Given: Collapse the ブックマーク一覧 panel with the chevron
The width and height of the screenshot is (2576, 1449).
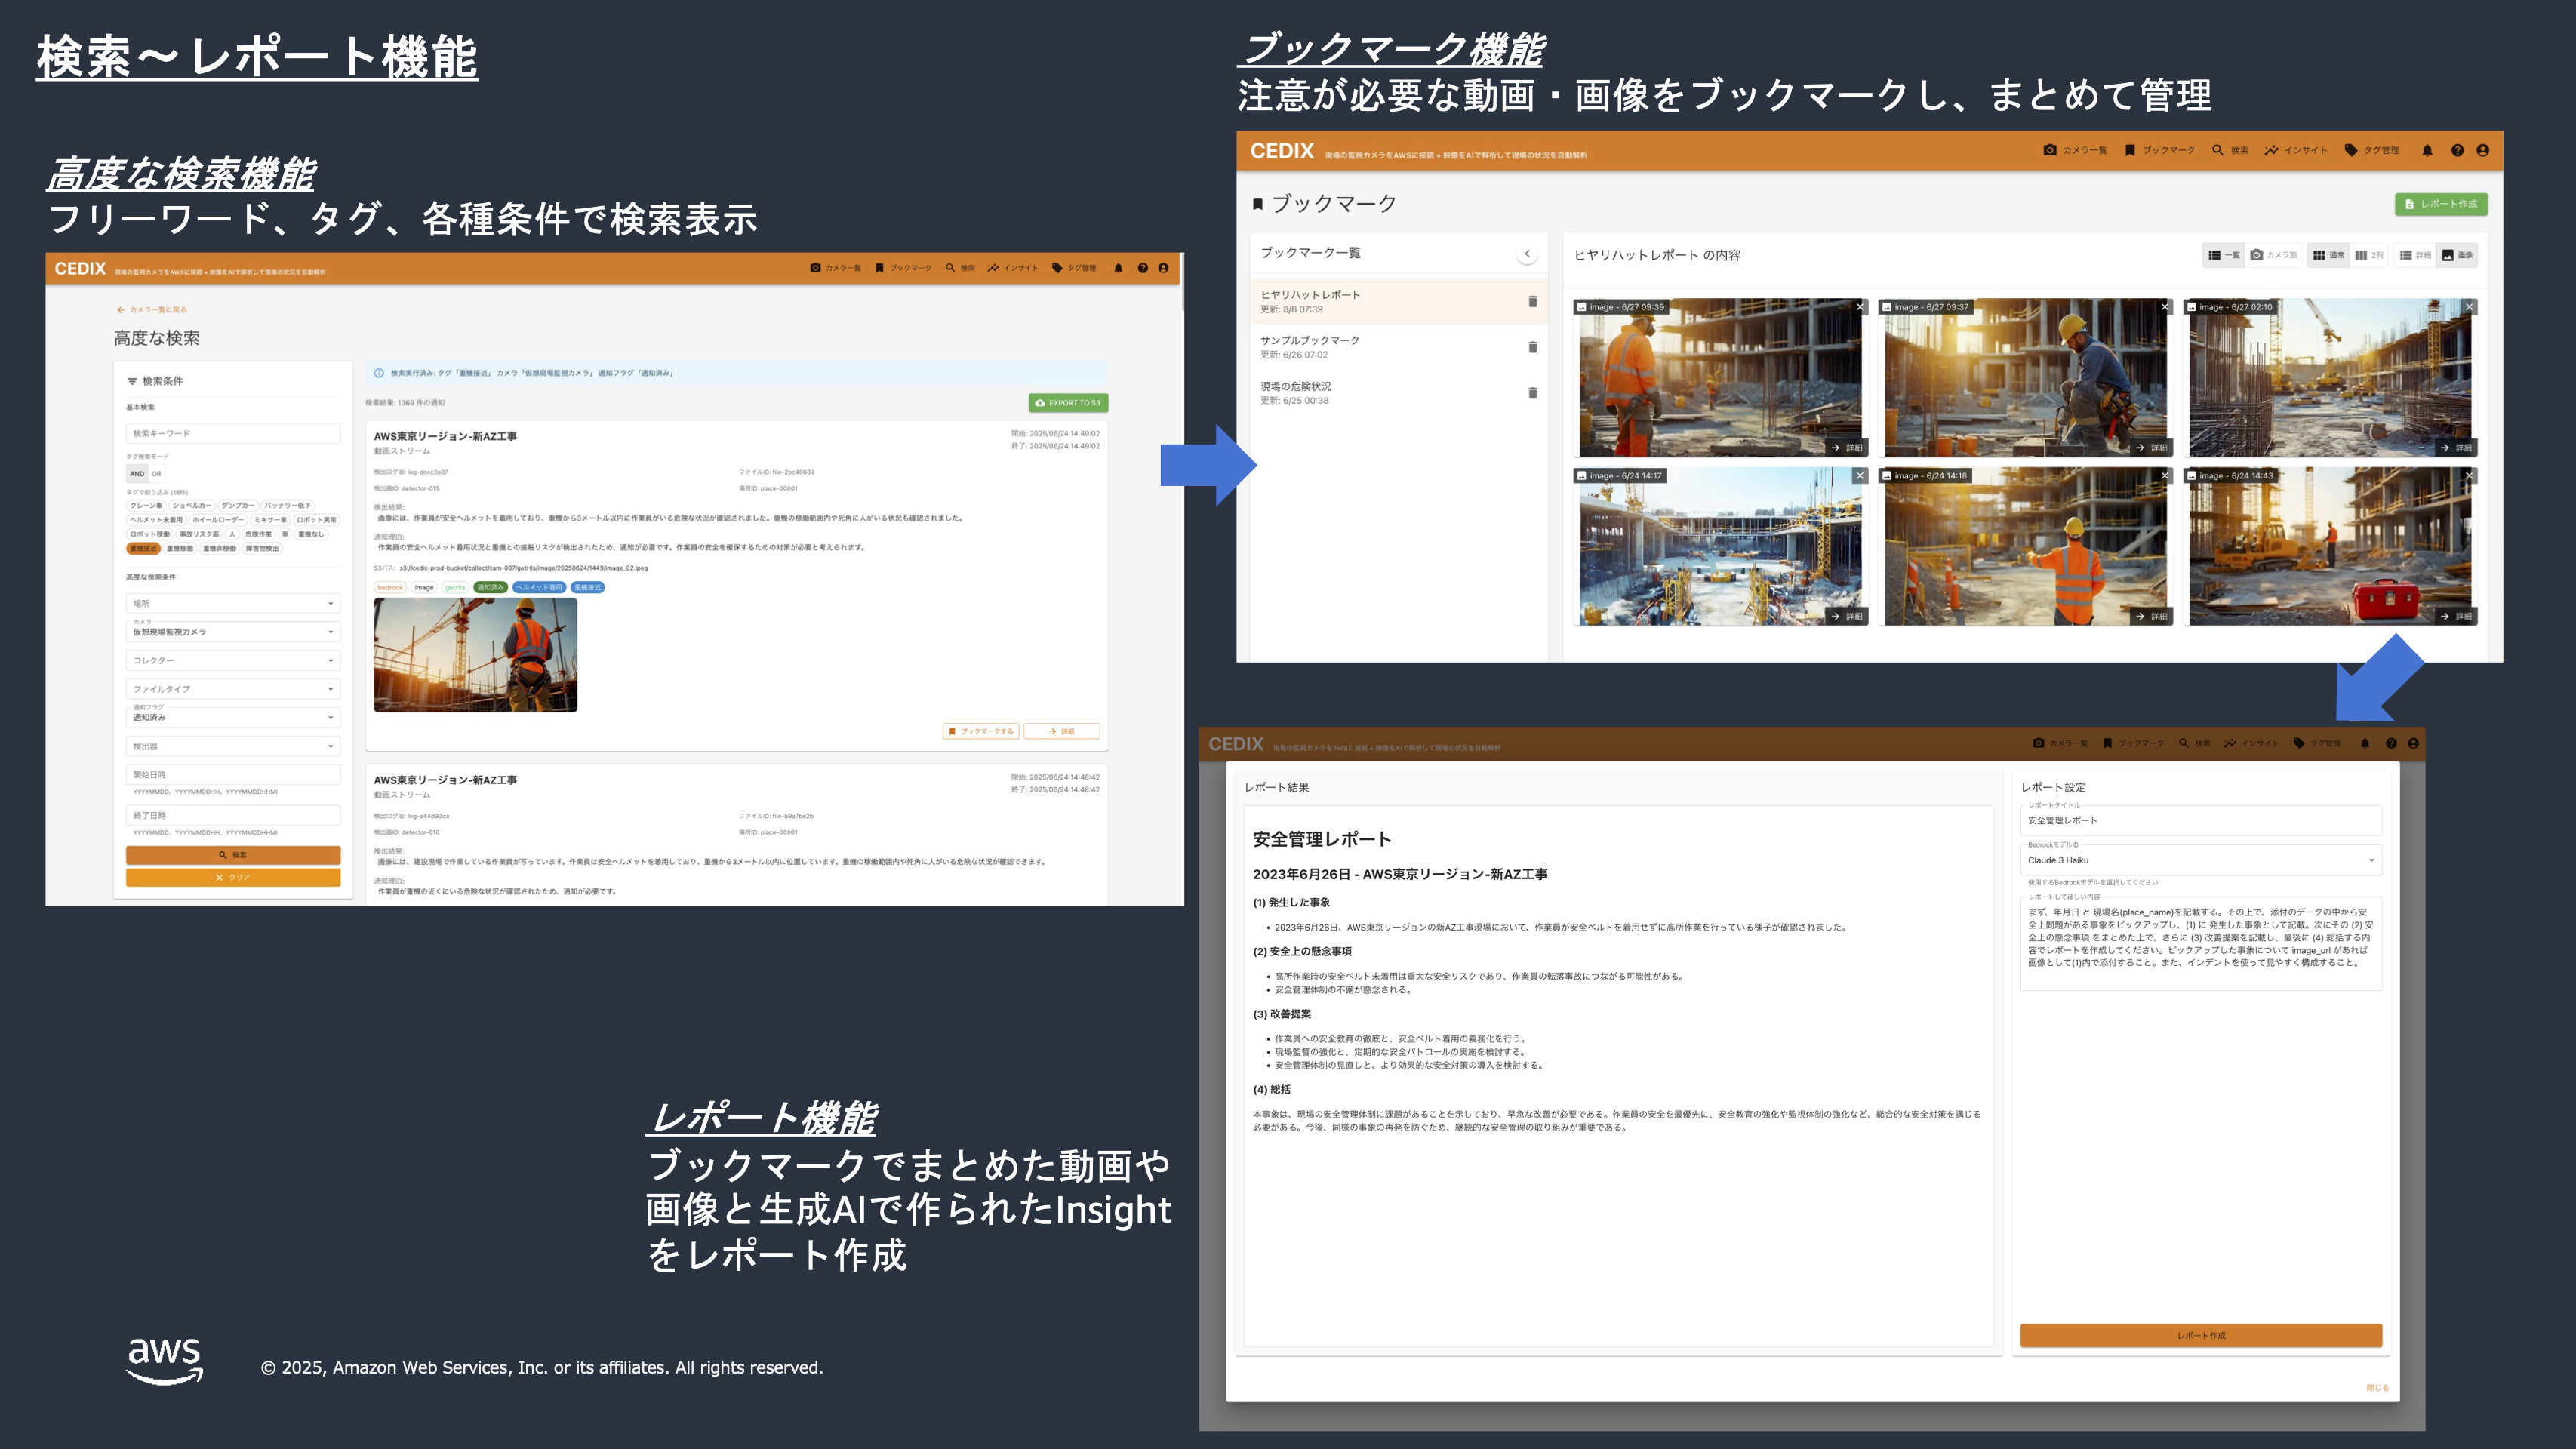Looking at the screenshot, I should click(x=1526, y=253).
